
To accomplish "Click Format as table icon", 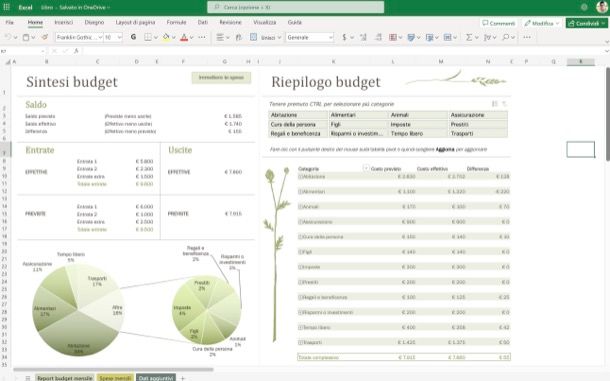I will (x=411, y=37).
